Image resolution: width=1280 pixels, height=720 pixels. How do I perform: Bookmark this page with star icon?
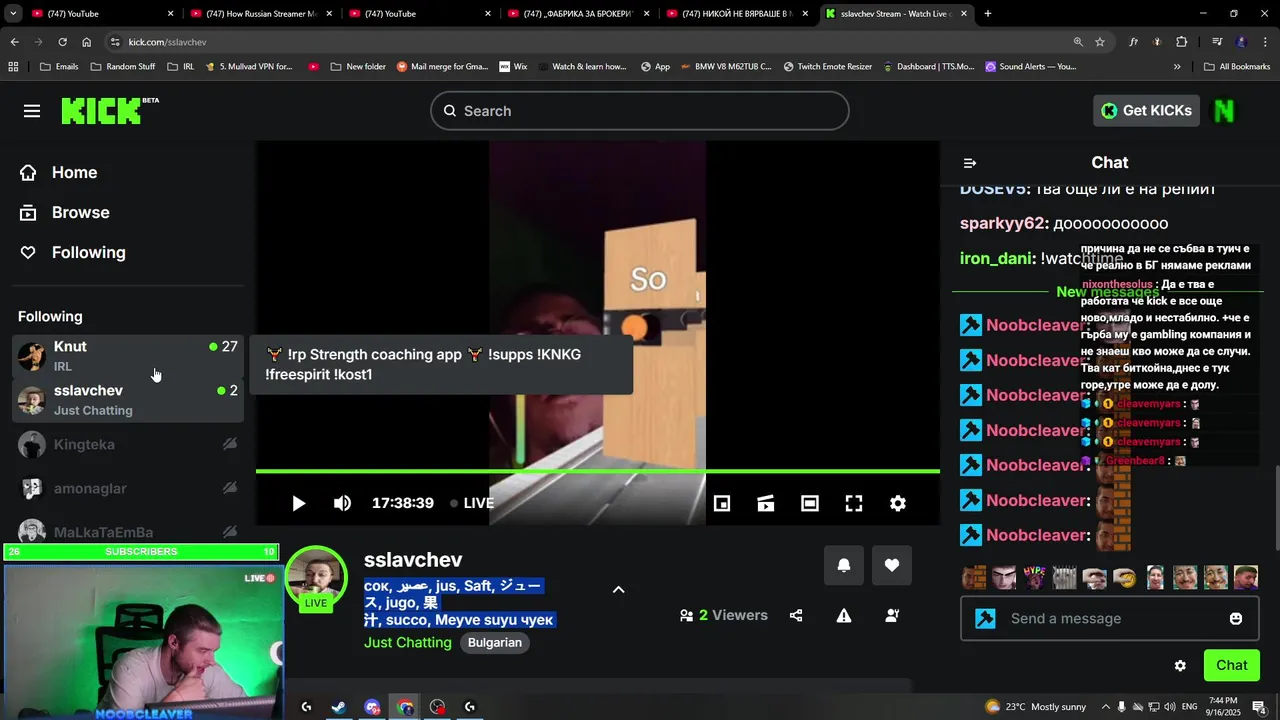[1100, 42]
